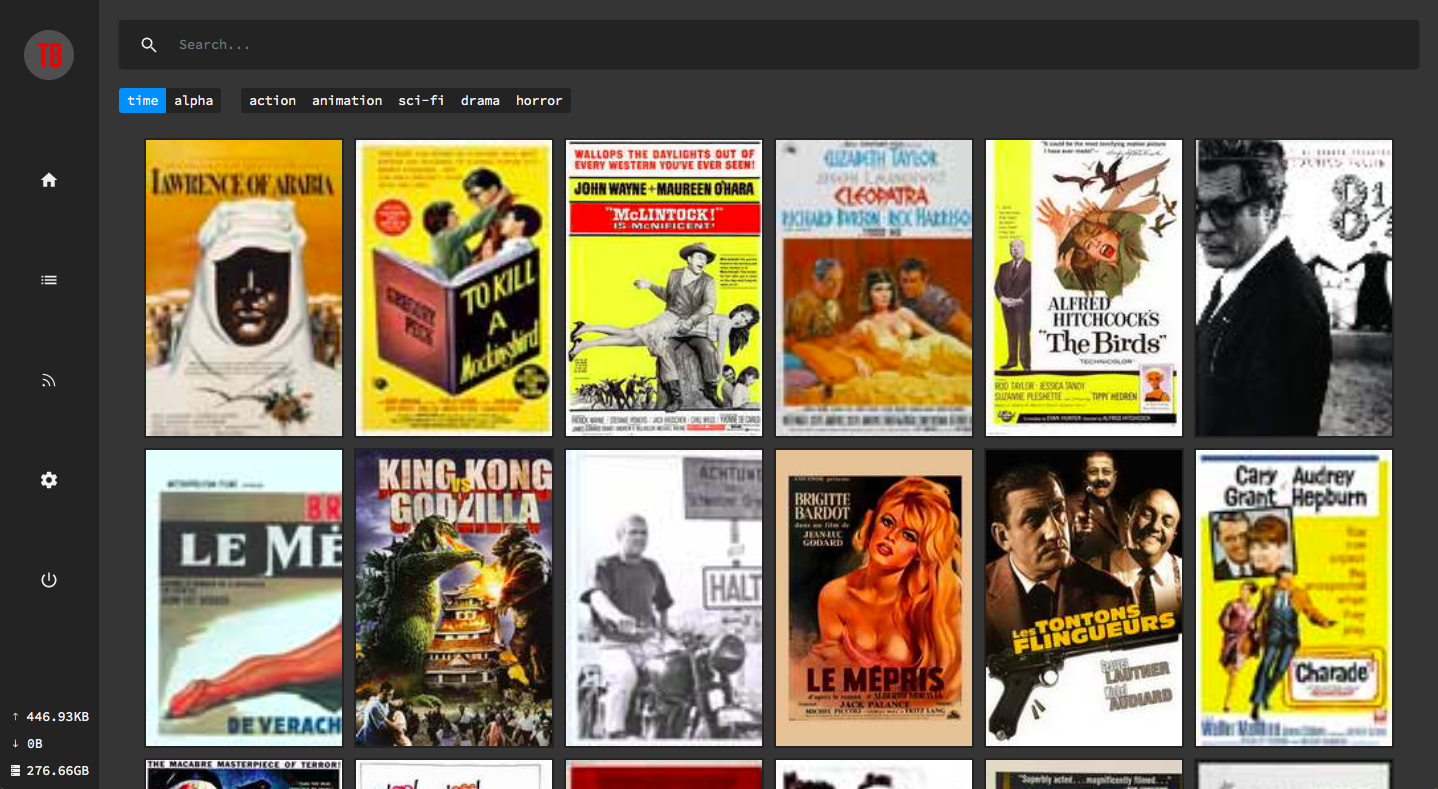
Task: Click the power icon in sidebar
Action: (x=49, y=580)
